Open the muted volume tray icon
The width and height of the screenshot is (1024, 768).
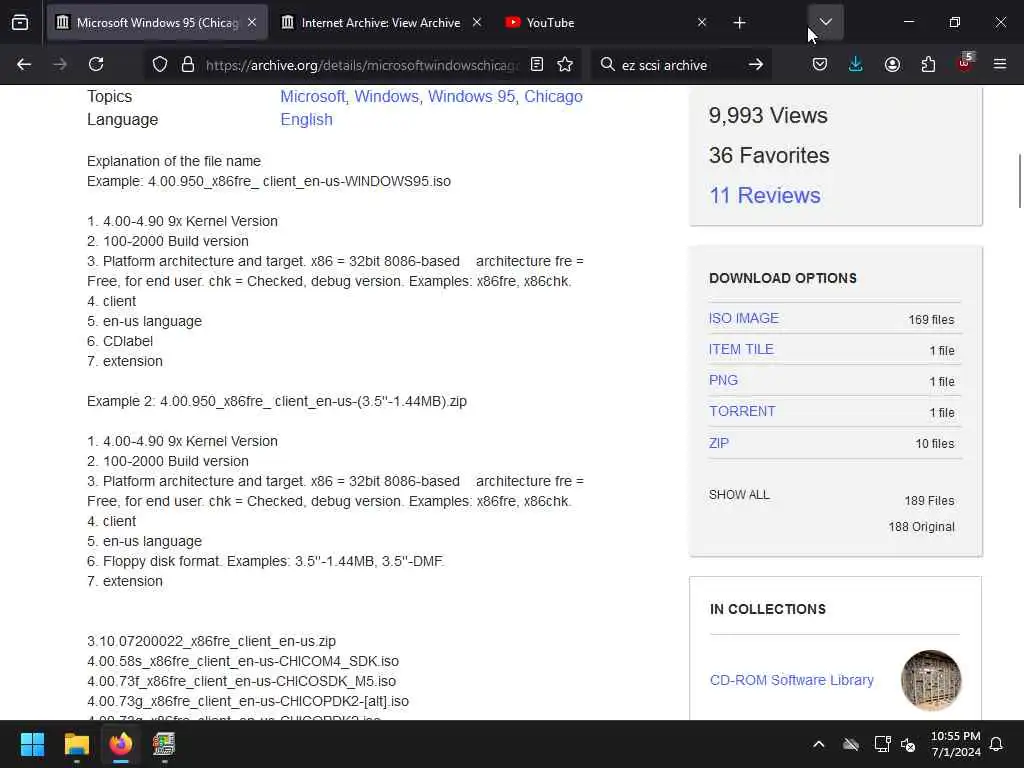click(908, 744)
